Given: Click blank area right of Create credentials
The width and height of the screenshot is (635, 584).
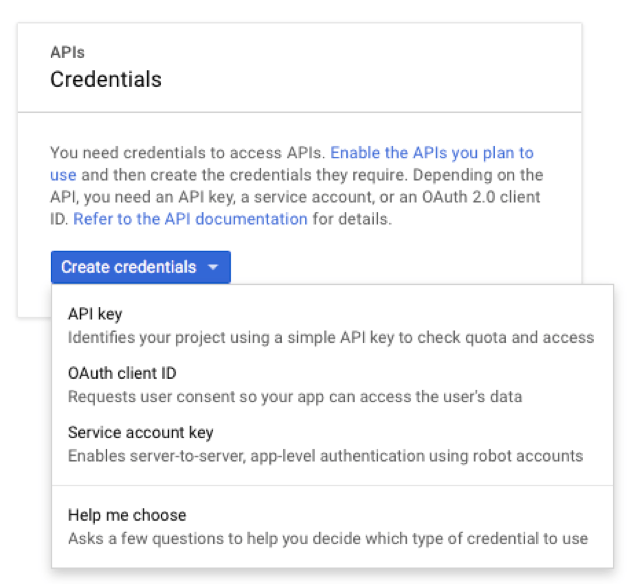Looking at the screenshot, I should click(x=400, y=267).
